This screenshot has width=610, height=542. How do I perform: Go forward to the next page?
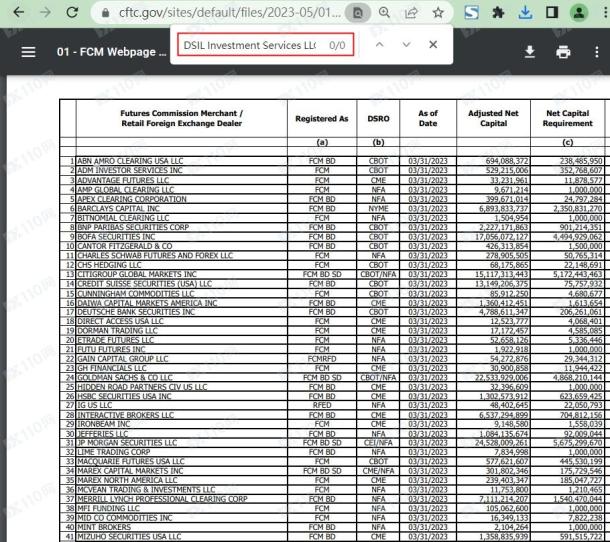pos(46,12)
